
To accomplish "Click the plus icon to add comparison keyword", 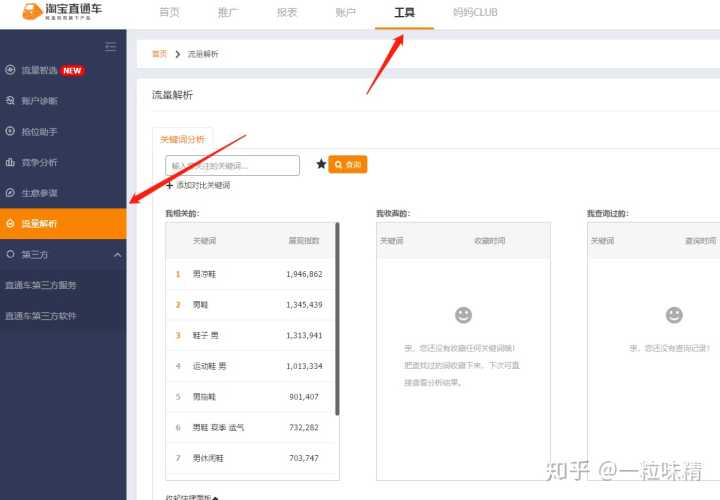I will 169,185.
